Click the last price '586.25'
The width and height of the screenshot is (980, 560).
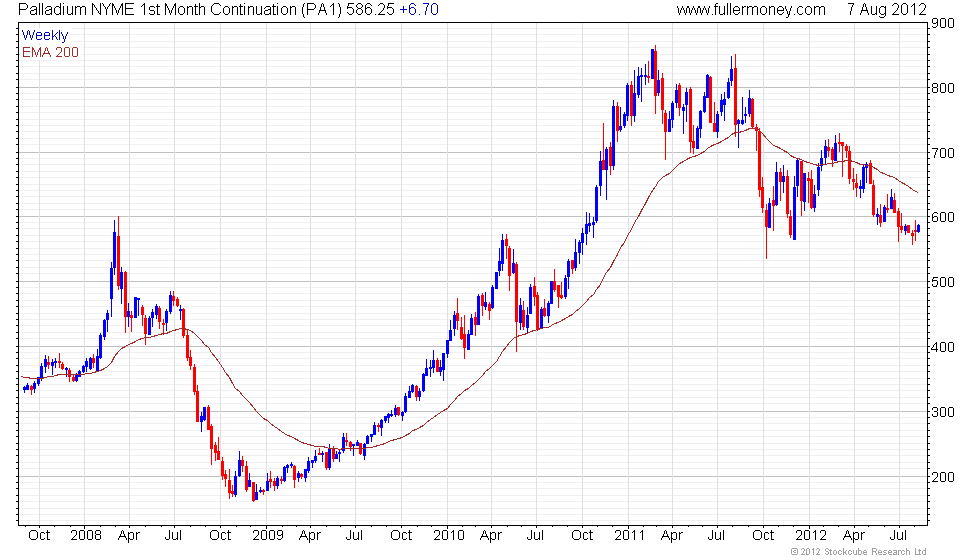click(x=371, y=10)
